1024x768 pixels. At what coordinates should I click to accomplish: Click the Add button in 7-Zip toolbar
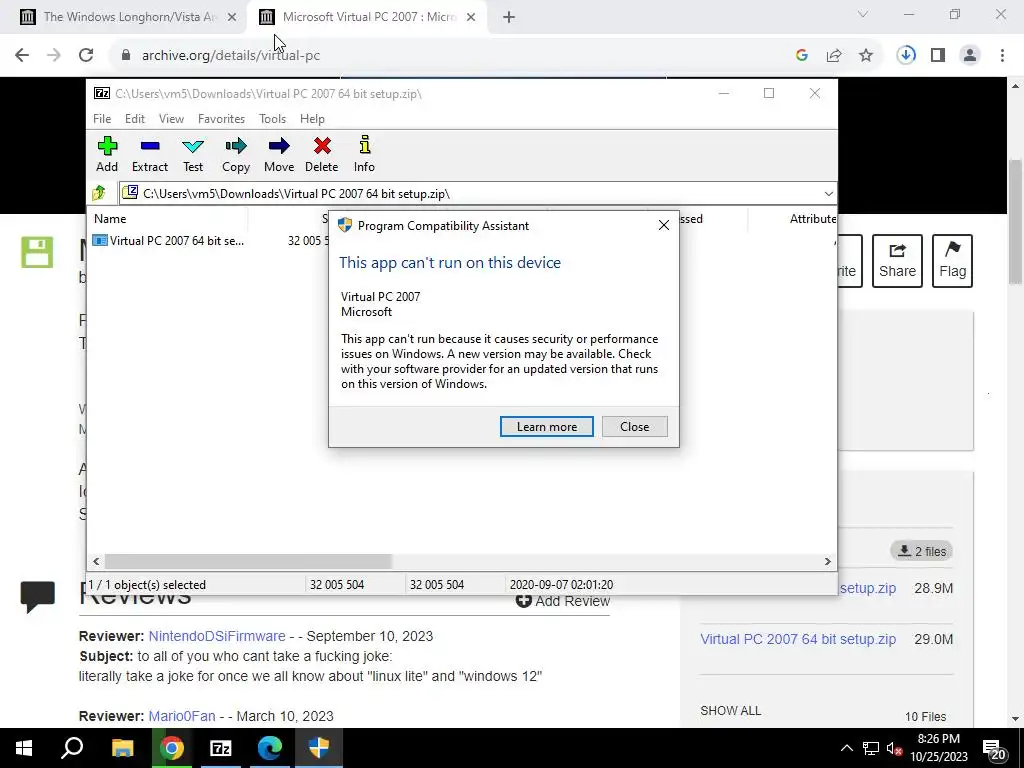click(107, 154)
